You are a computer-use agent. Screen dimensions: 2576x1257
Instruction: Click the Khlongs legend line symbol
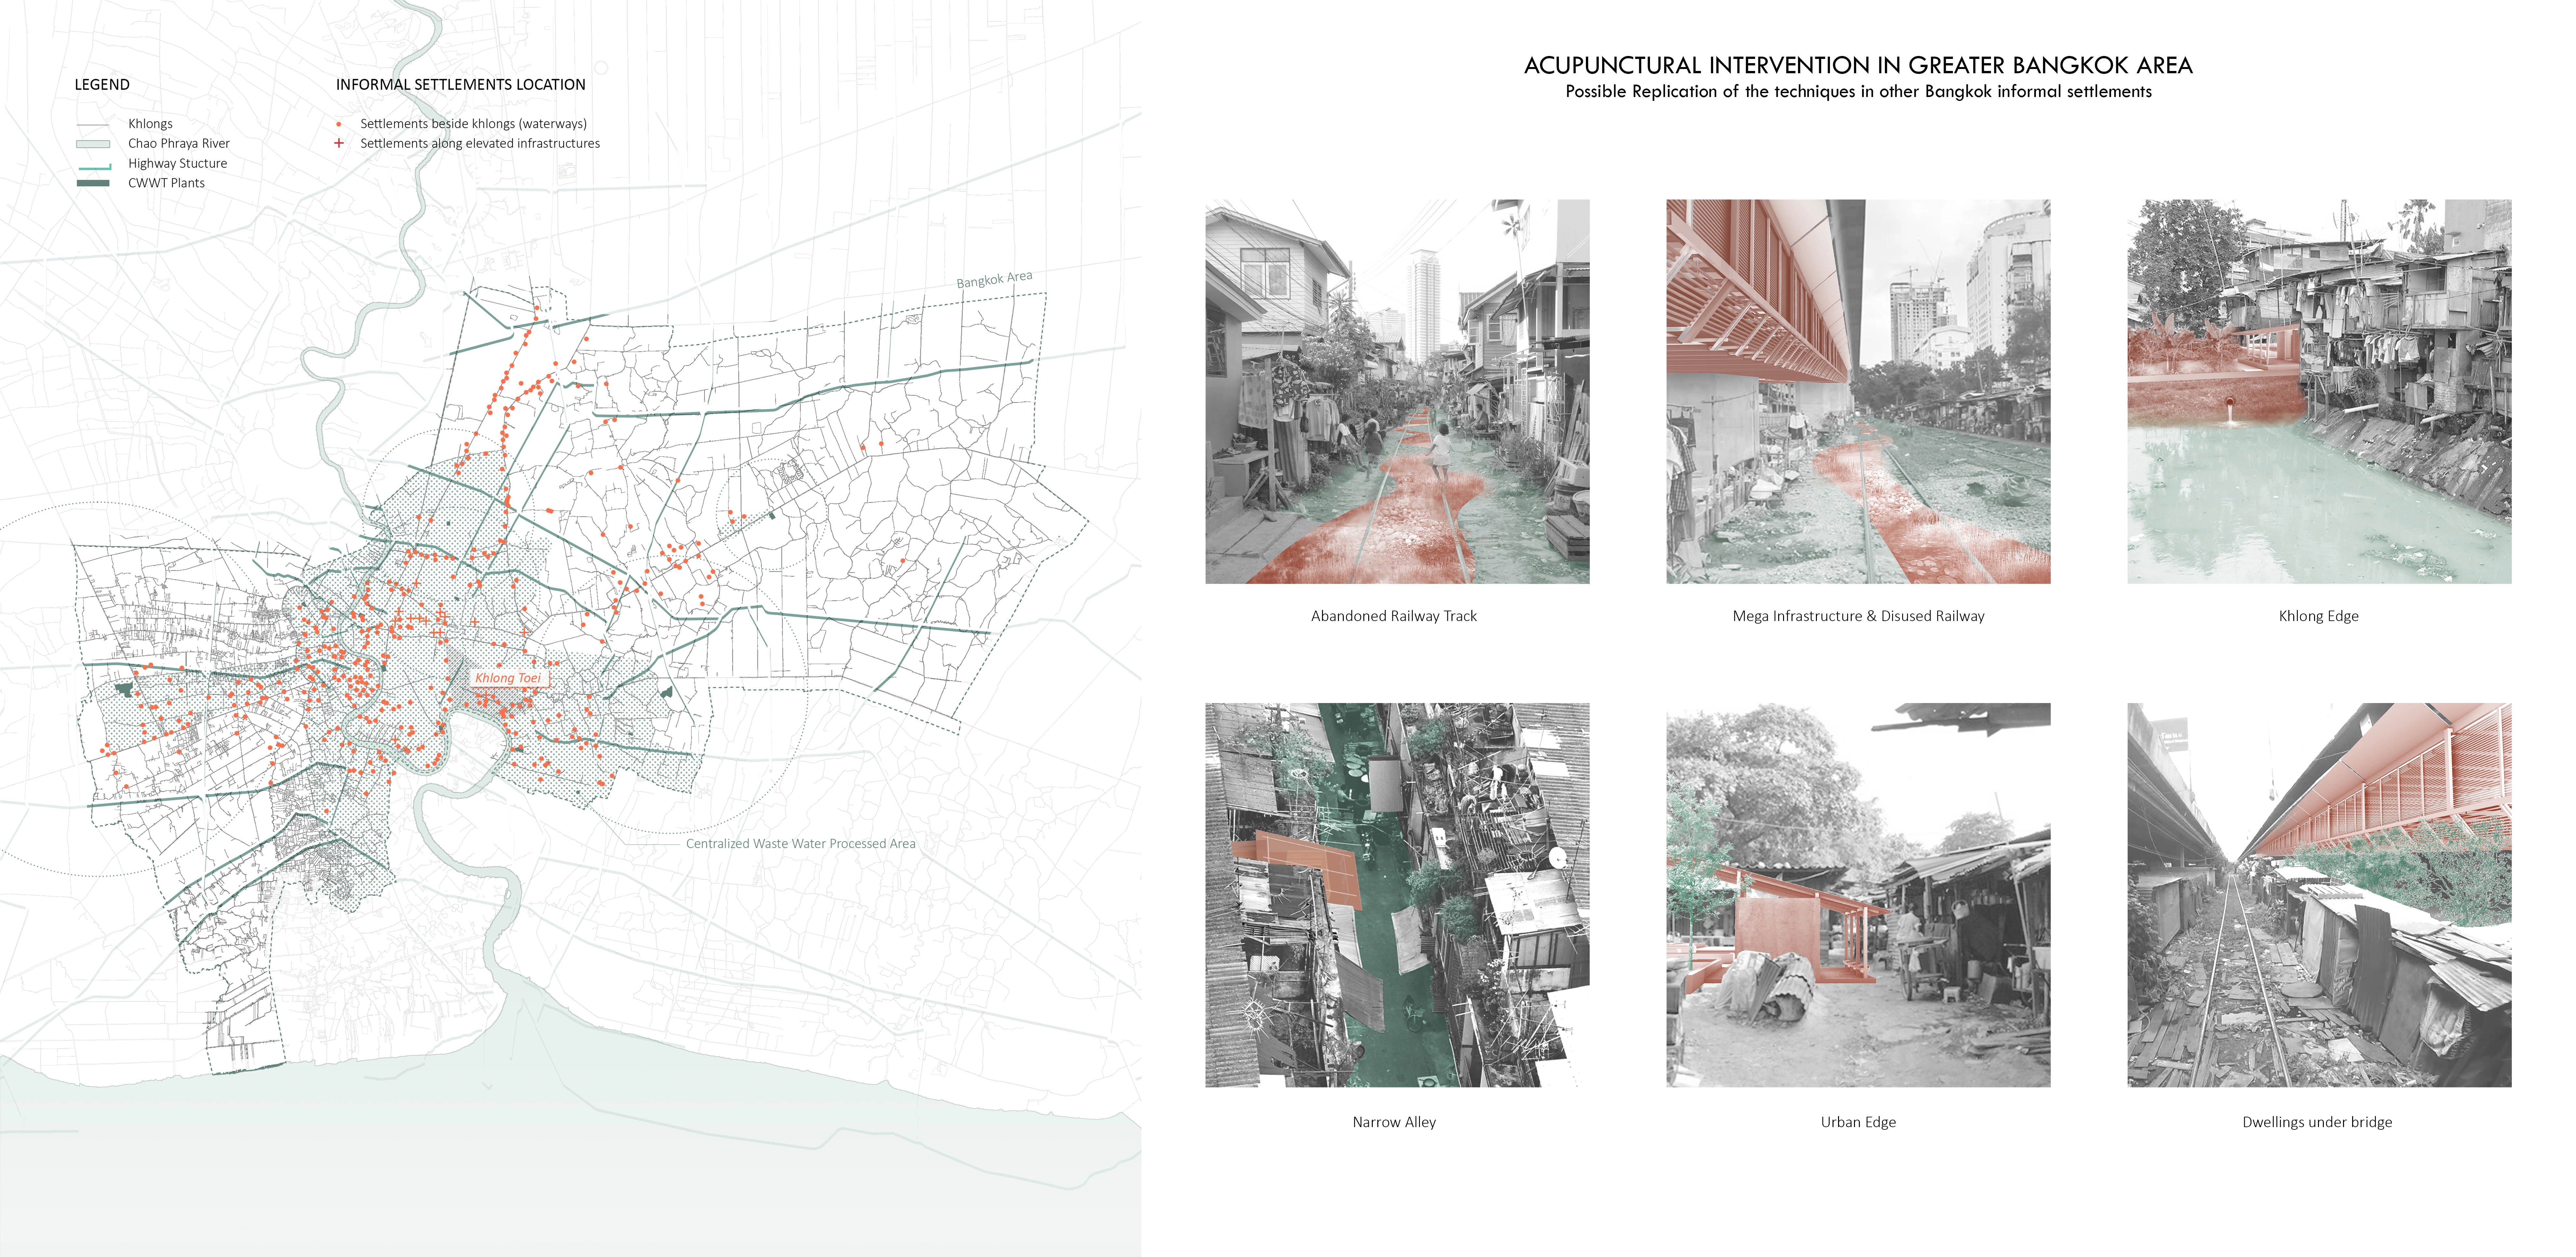pyautogui.click(x=93, y=125)
